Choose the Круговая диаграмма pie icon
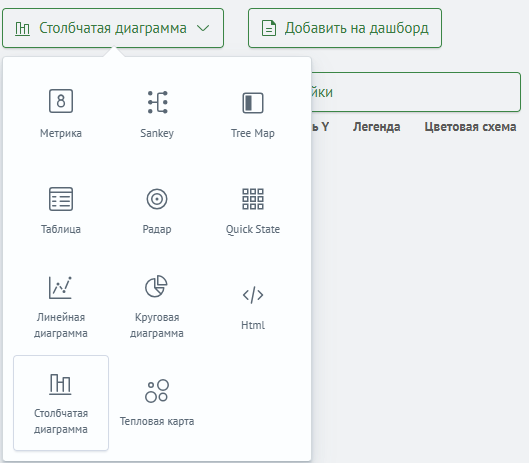 (x=156, y=286)
